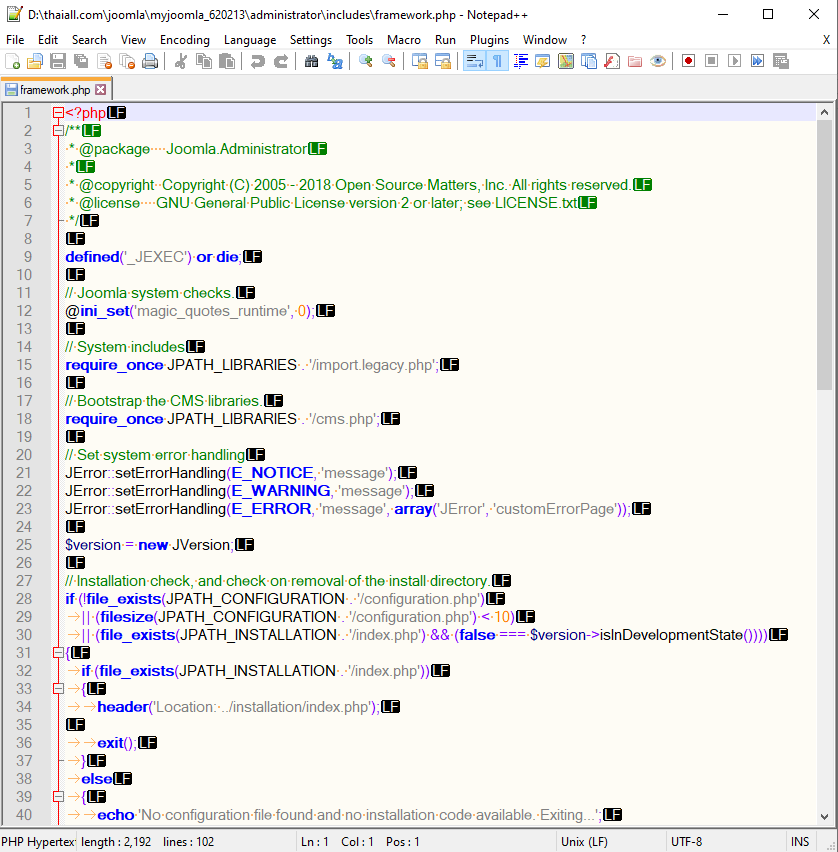Screen dimensions: 838x852
Task: Click the Replace toolbar icon
Action: (x=334, y=61)
